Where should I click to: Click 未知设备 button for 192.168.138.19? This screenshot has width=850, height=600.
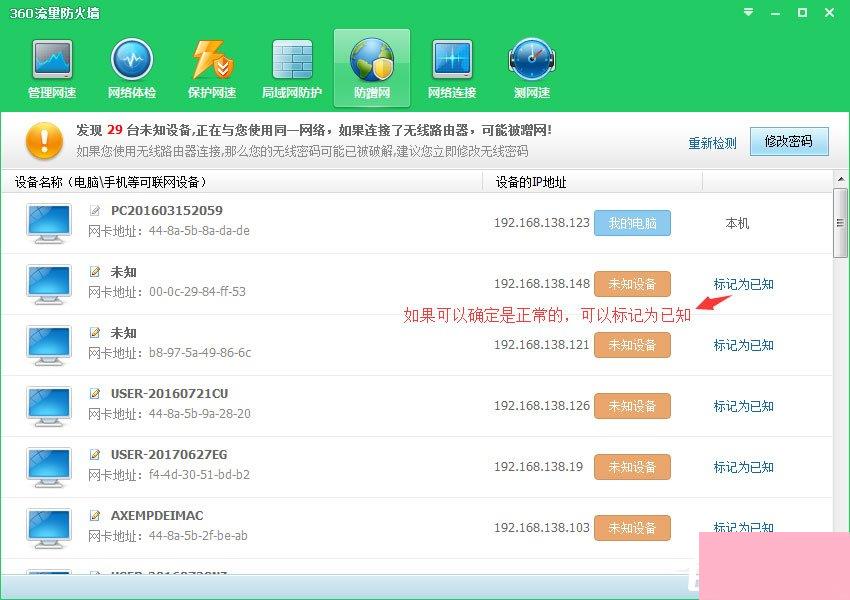632,467
